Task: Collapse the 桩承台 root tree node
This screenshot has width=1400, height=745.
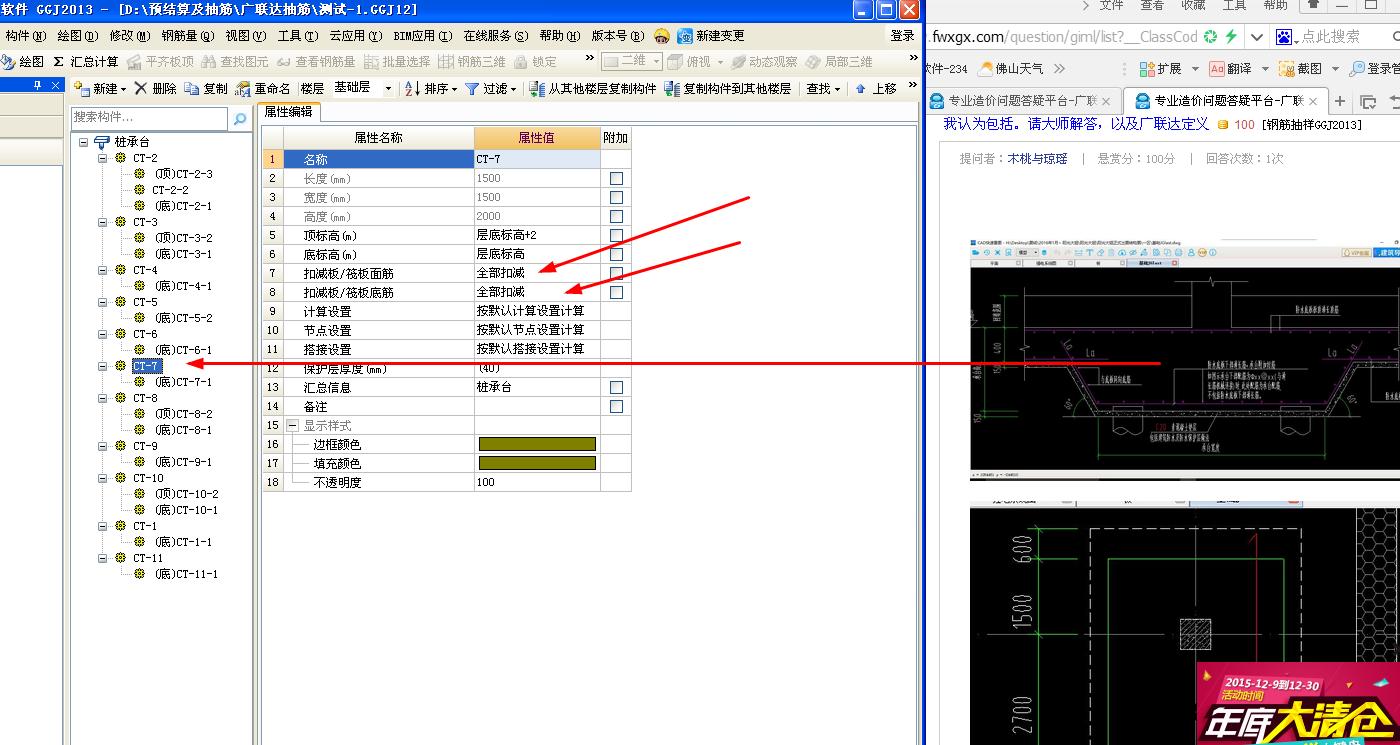Action: pyautogui.click(x=83, y=142)
